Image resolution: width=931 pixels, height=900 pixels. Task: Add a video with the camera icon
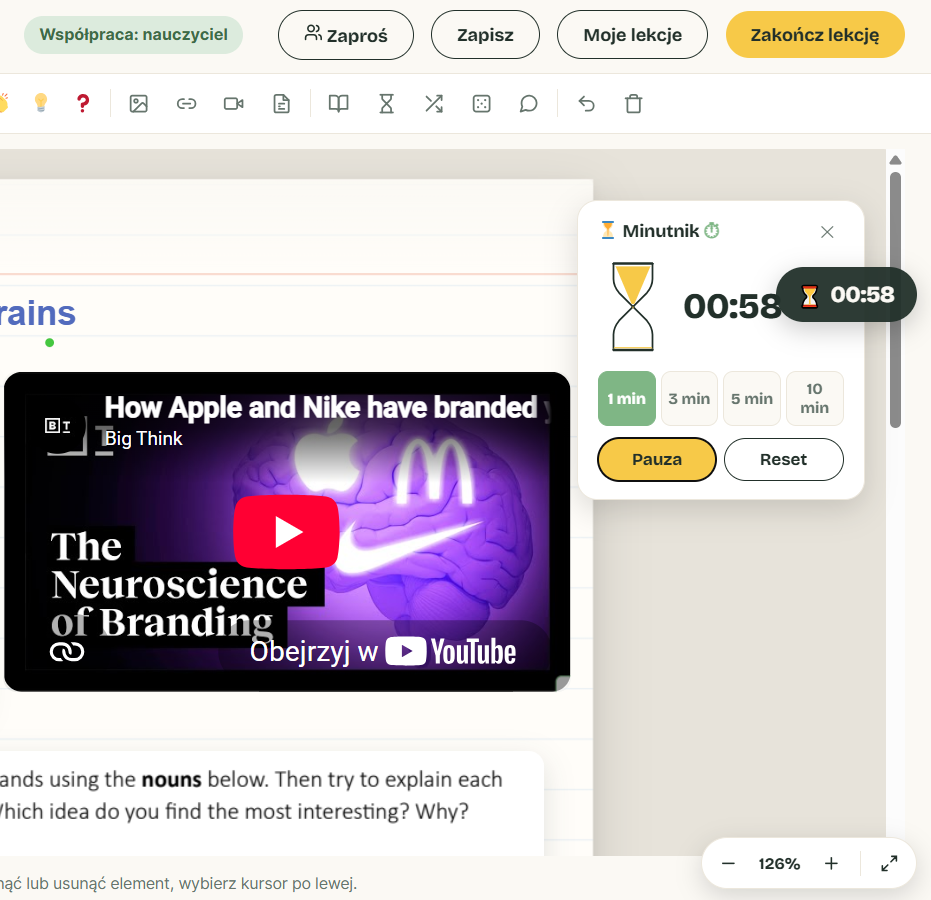coord(233,104)
